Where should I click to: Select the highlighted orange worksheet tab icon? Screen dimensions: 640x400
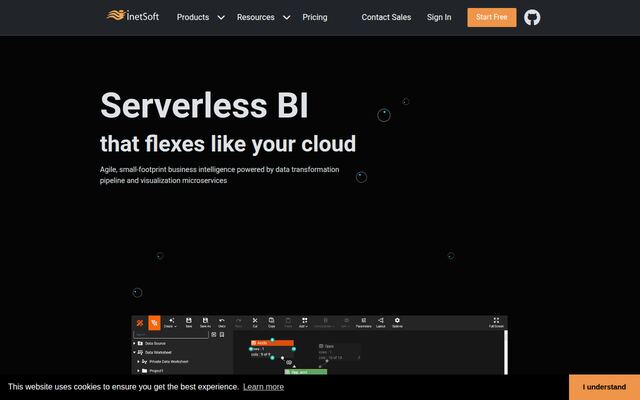click(x=154, y=323)
